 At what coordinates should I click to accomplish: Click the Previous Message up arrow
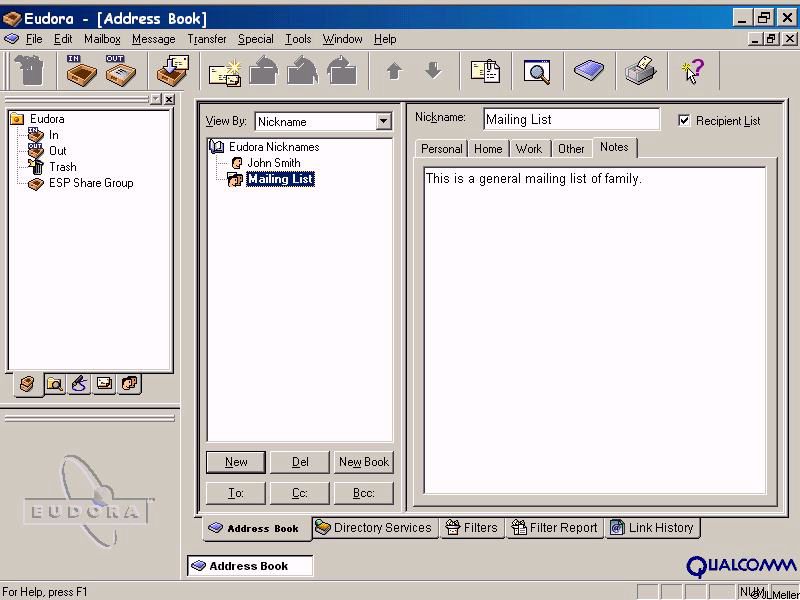(394, 71)
